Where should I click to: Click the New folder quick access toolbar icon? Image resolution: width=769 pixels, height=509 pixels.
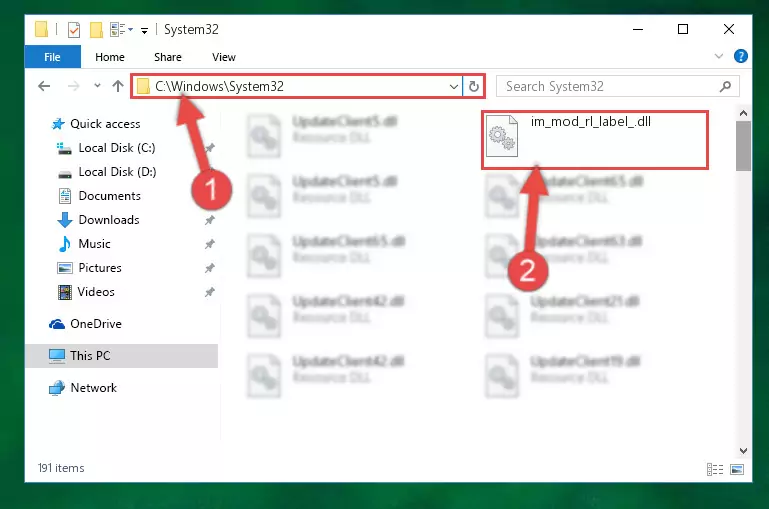[96, 30]
